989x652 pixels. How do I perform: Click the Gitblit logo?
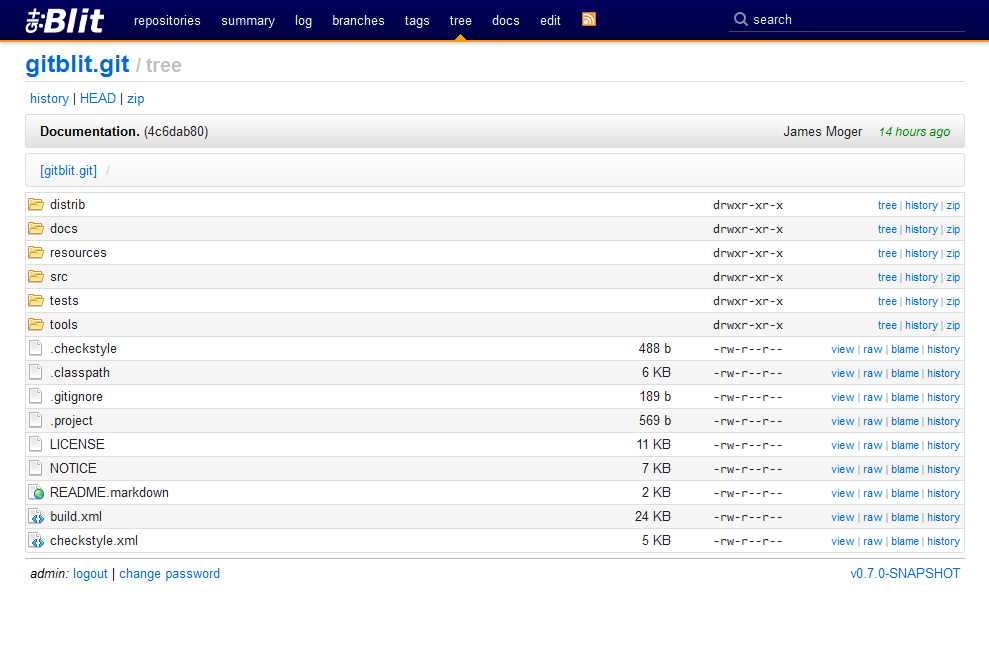pyautogui.click(x=65, y=20)
